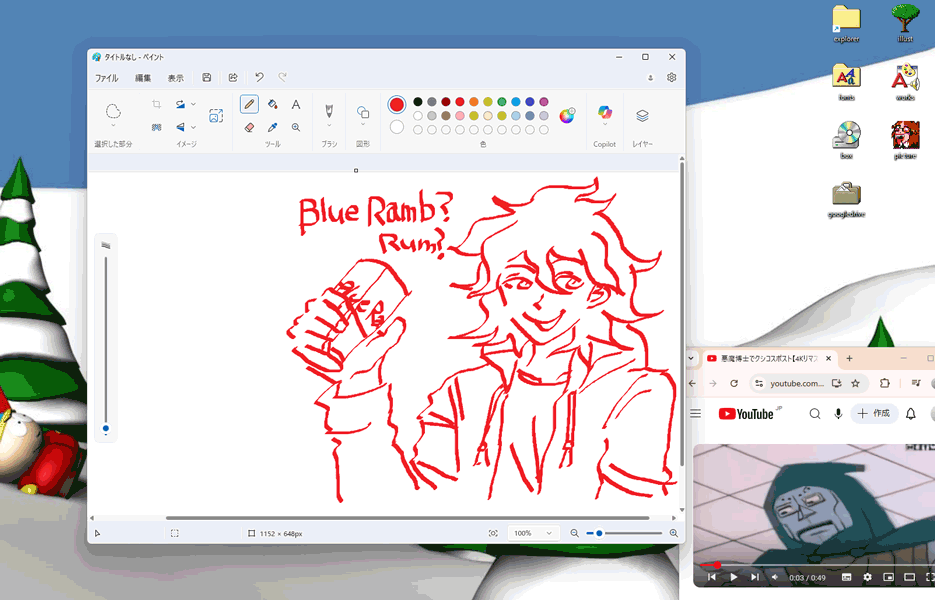Screen dimensions: 935x600
Task: Select the Fill bucket tool
Action: pos(273,105)
